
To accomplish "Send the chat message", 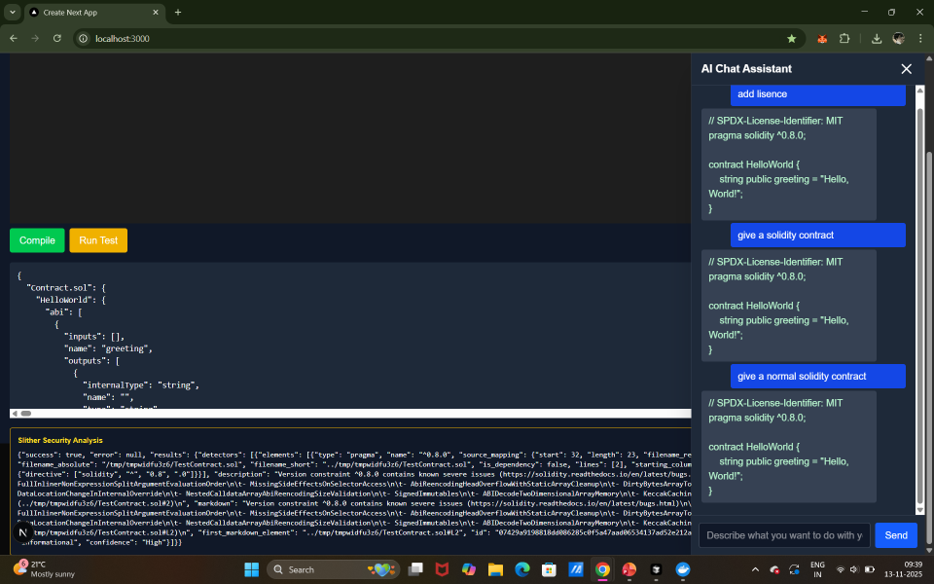I will point(896,535).
